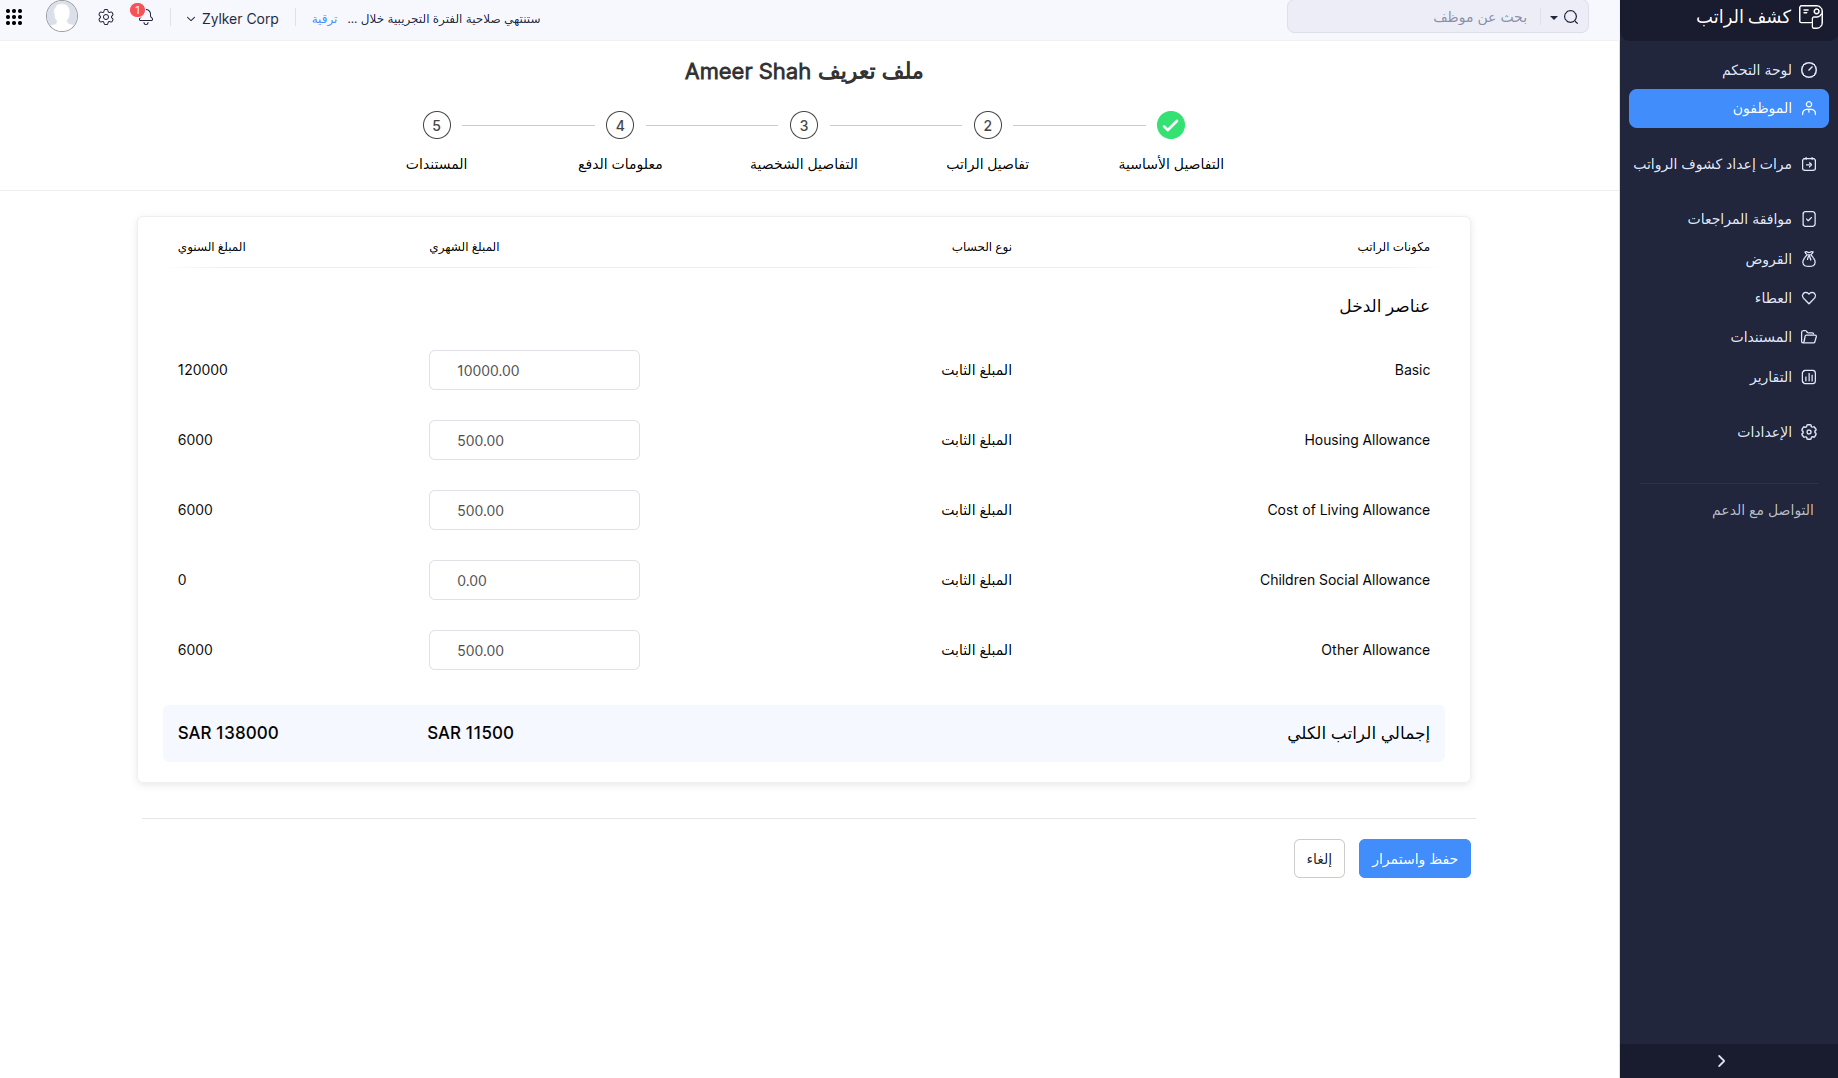This screenshot has width=1838, height=1078.
Task: Select the الموظفون sidebar icon
Action: (x=1808, y=107)
